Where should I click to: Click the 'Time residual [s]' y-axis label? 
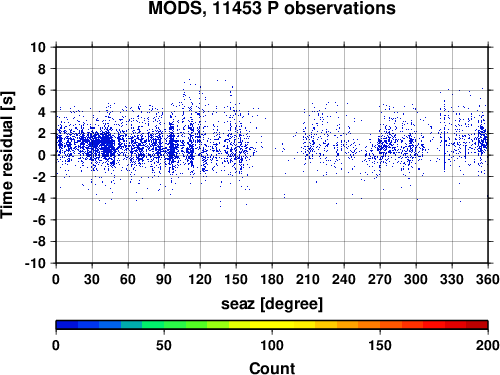pyautogui.click(x=7, y=155)
